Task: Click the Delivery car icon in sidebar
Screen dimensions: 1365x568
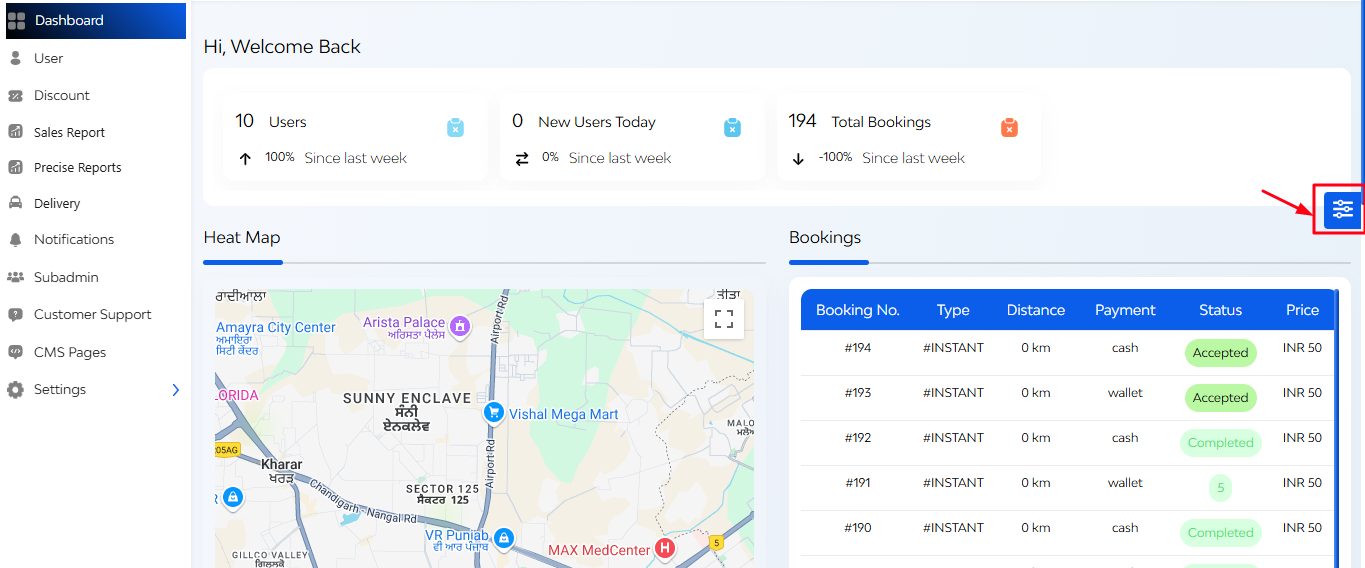Action: (15, 203)
